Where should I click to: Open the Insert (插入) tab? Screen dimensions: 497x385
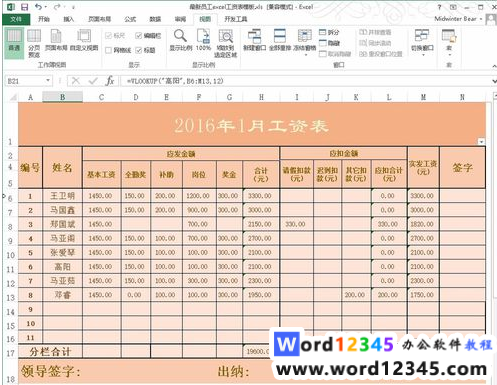pyautogui.click(x=68, y=19)
